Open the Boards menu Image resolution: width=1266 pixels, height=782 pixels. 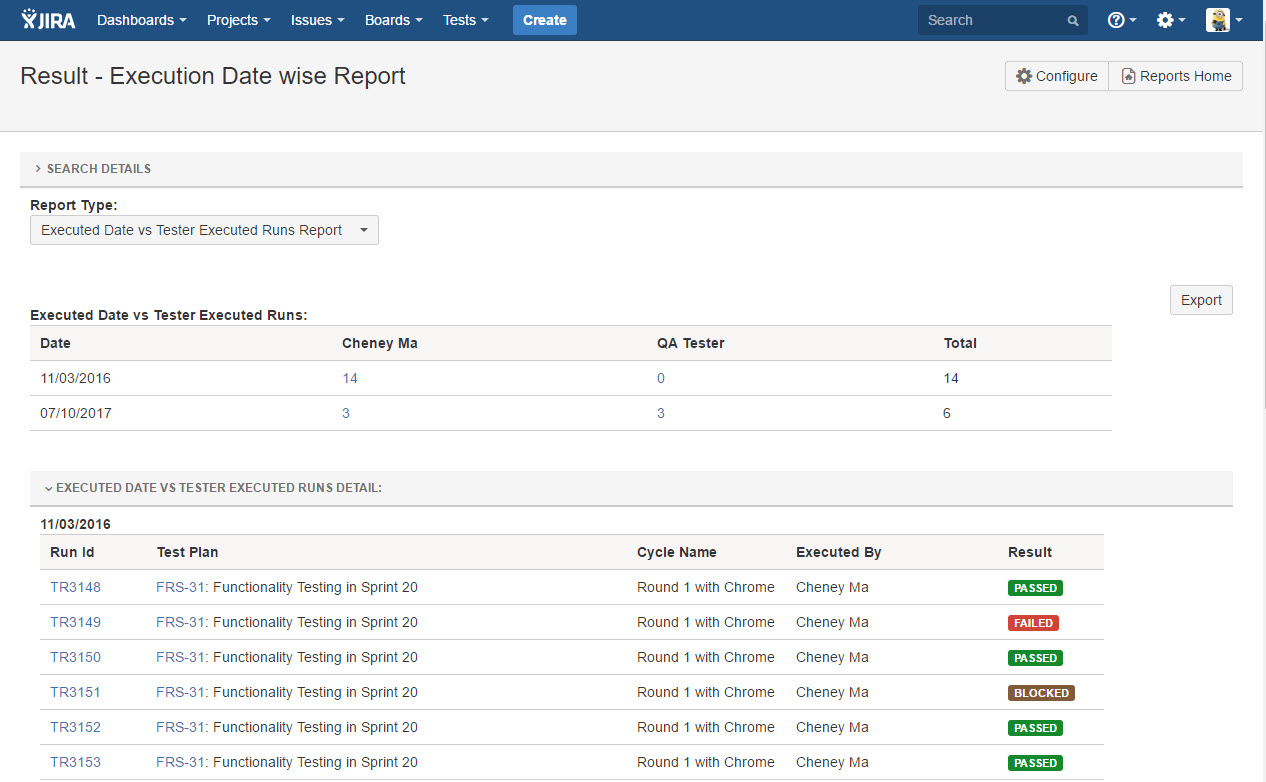pos(393,20)
